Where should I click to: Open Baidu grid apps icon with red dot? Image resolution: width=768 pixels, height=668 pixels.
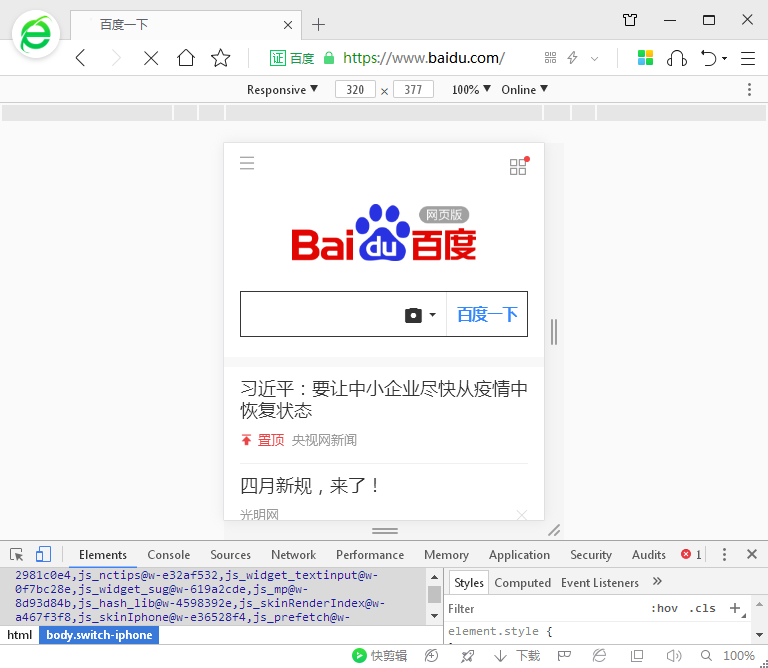(x=519, y=166)
